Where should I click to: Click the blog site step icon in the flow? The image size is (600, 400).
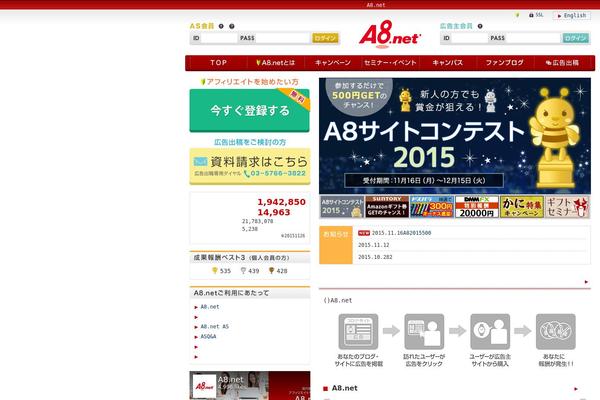[x=358, y=331]
